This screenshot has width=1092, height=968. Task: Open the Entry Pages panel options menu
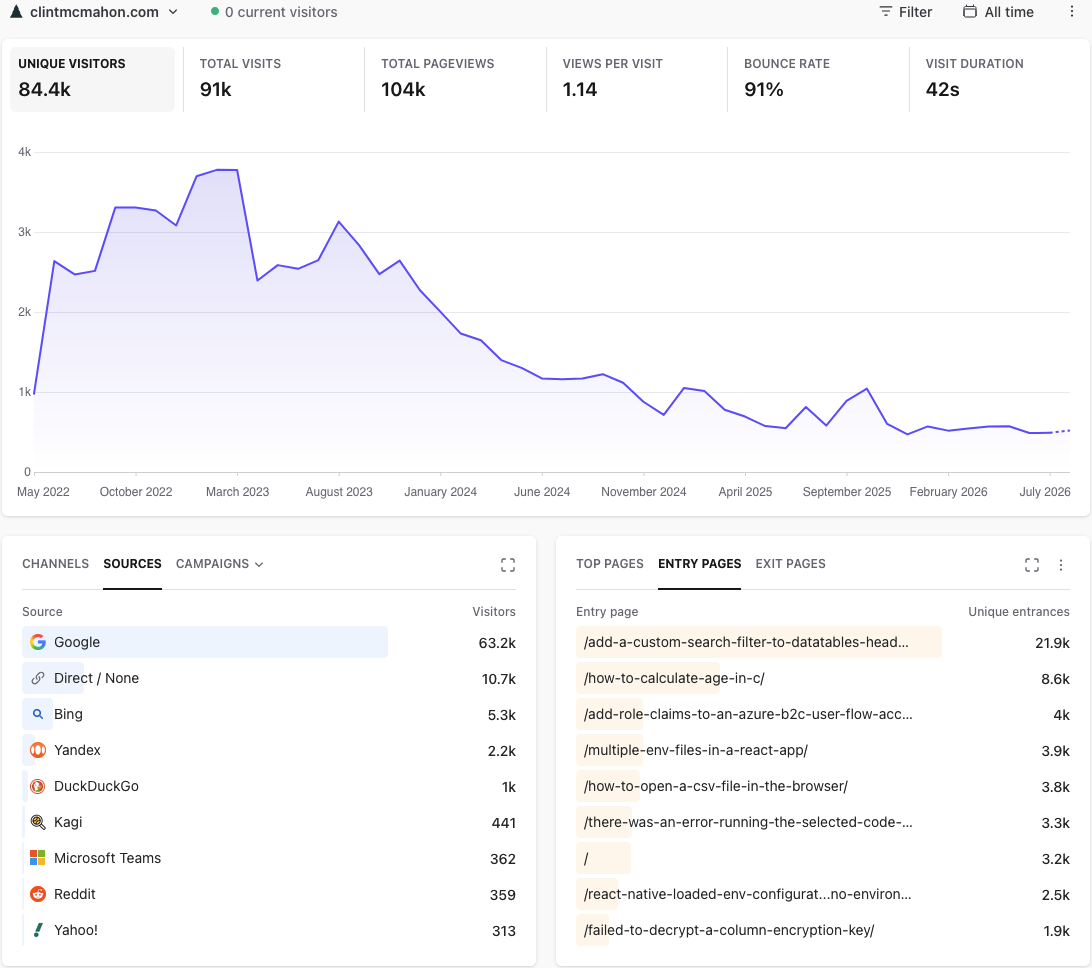[x=1061, y=565]
